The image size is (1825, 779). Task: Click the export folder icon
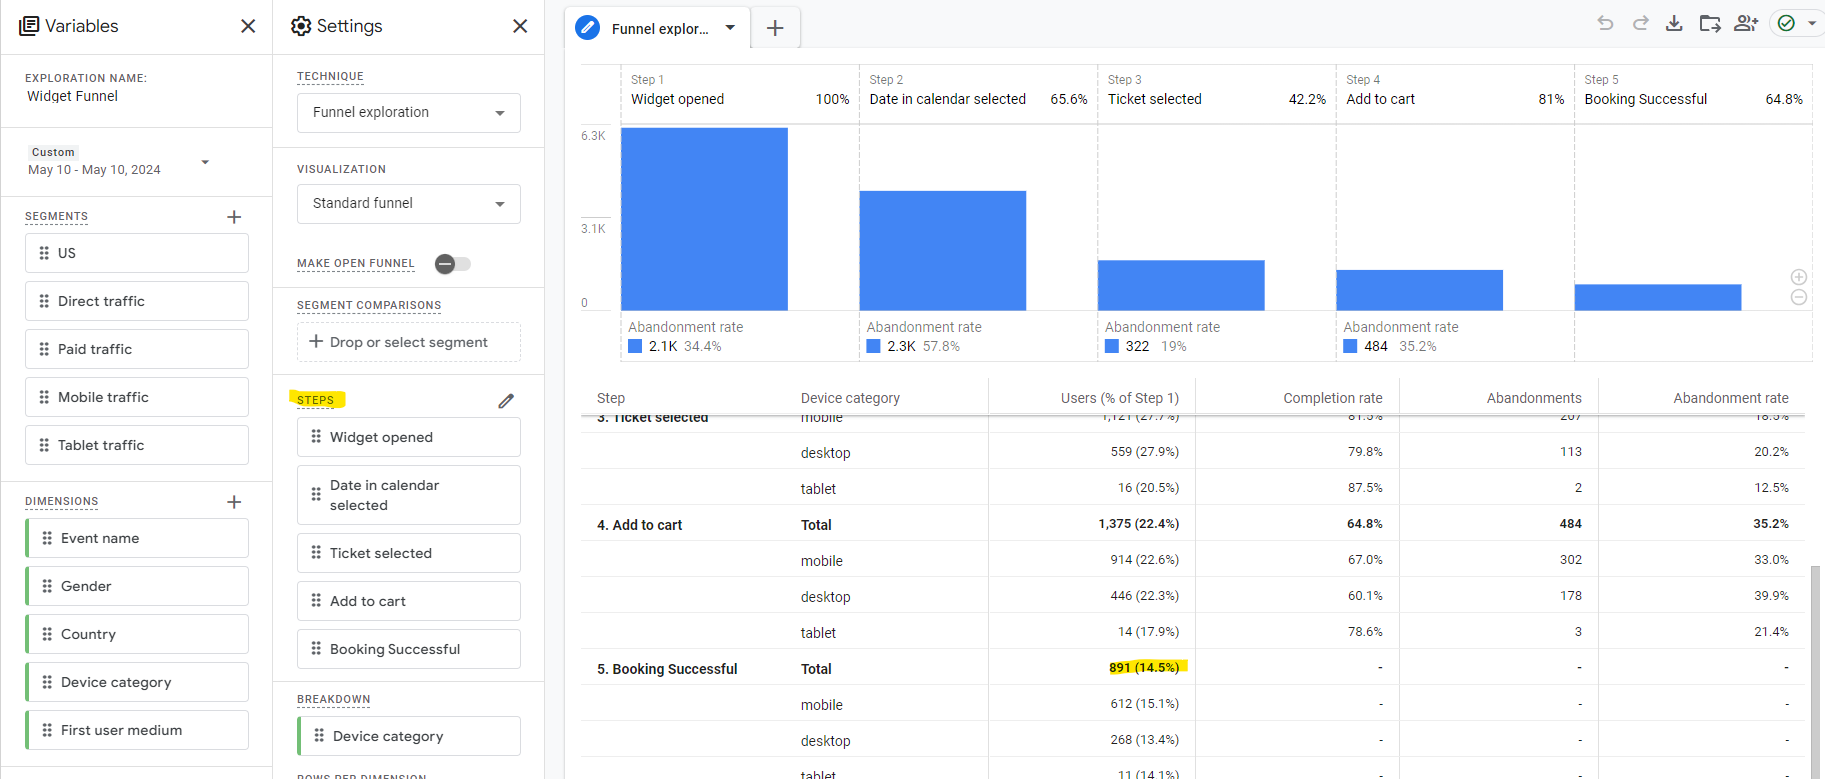pyautogui.click(x=1710, y=23)
